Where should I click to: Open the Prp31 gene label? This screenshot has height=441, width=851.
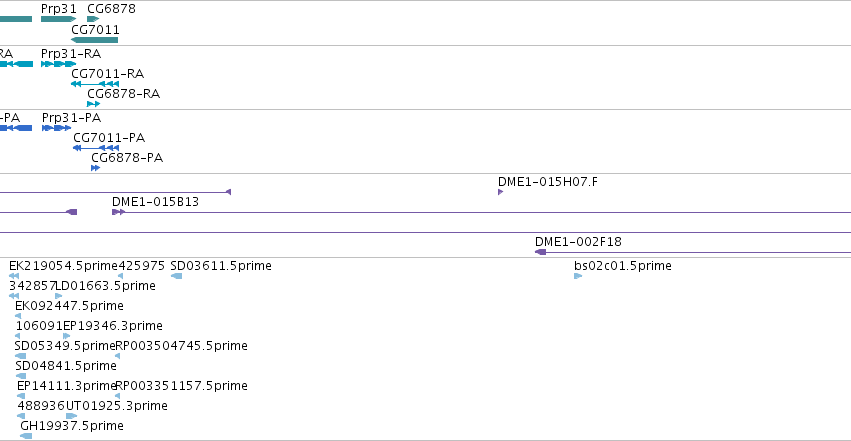click(x=59, y=9)
